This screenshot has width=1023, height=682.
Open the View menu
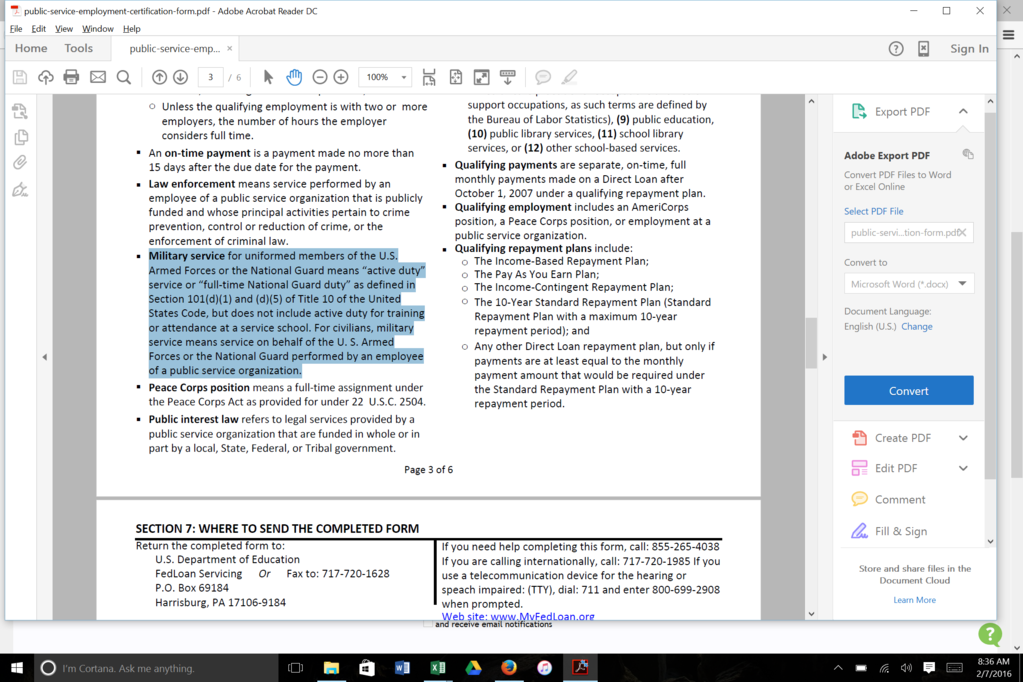point(64,29)
